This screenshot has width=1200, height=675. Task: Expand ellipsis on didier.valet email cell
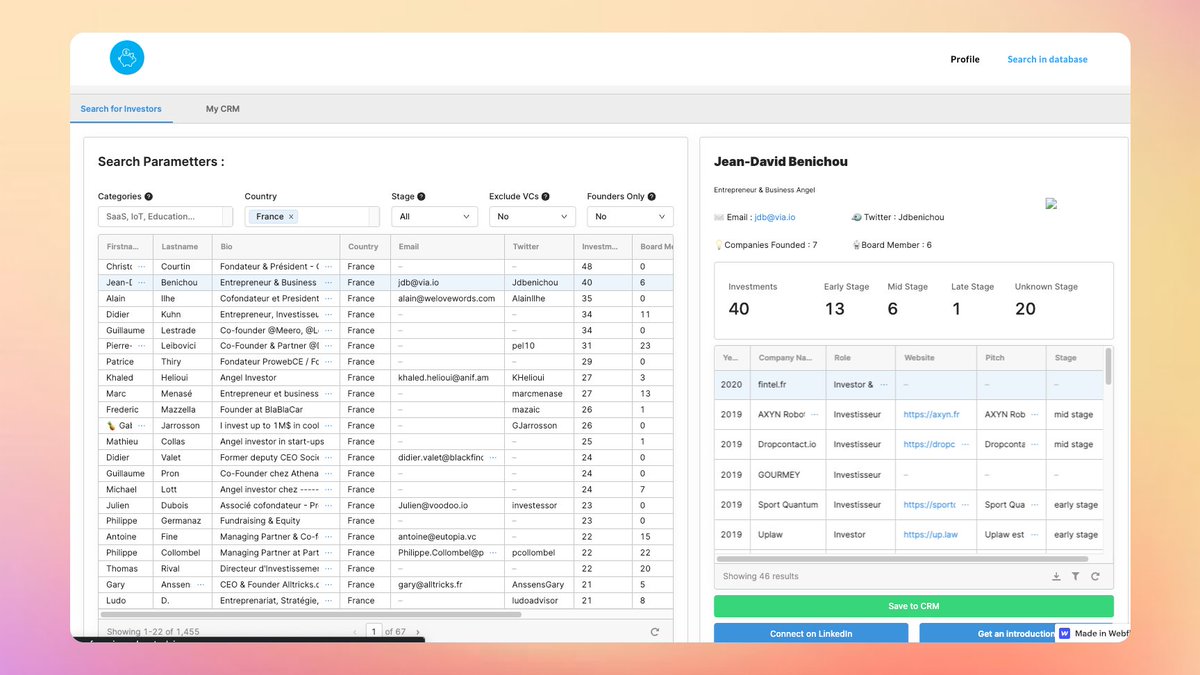click(x=492, y=458)
